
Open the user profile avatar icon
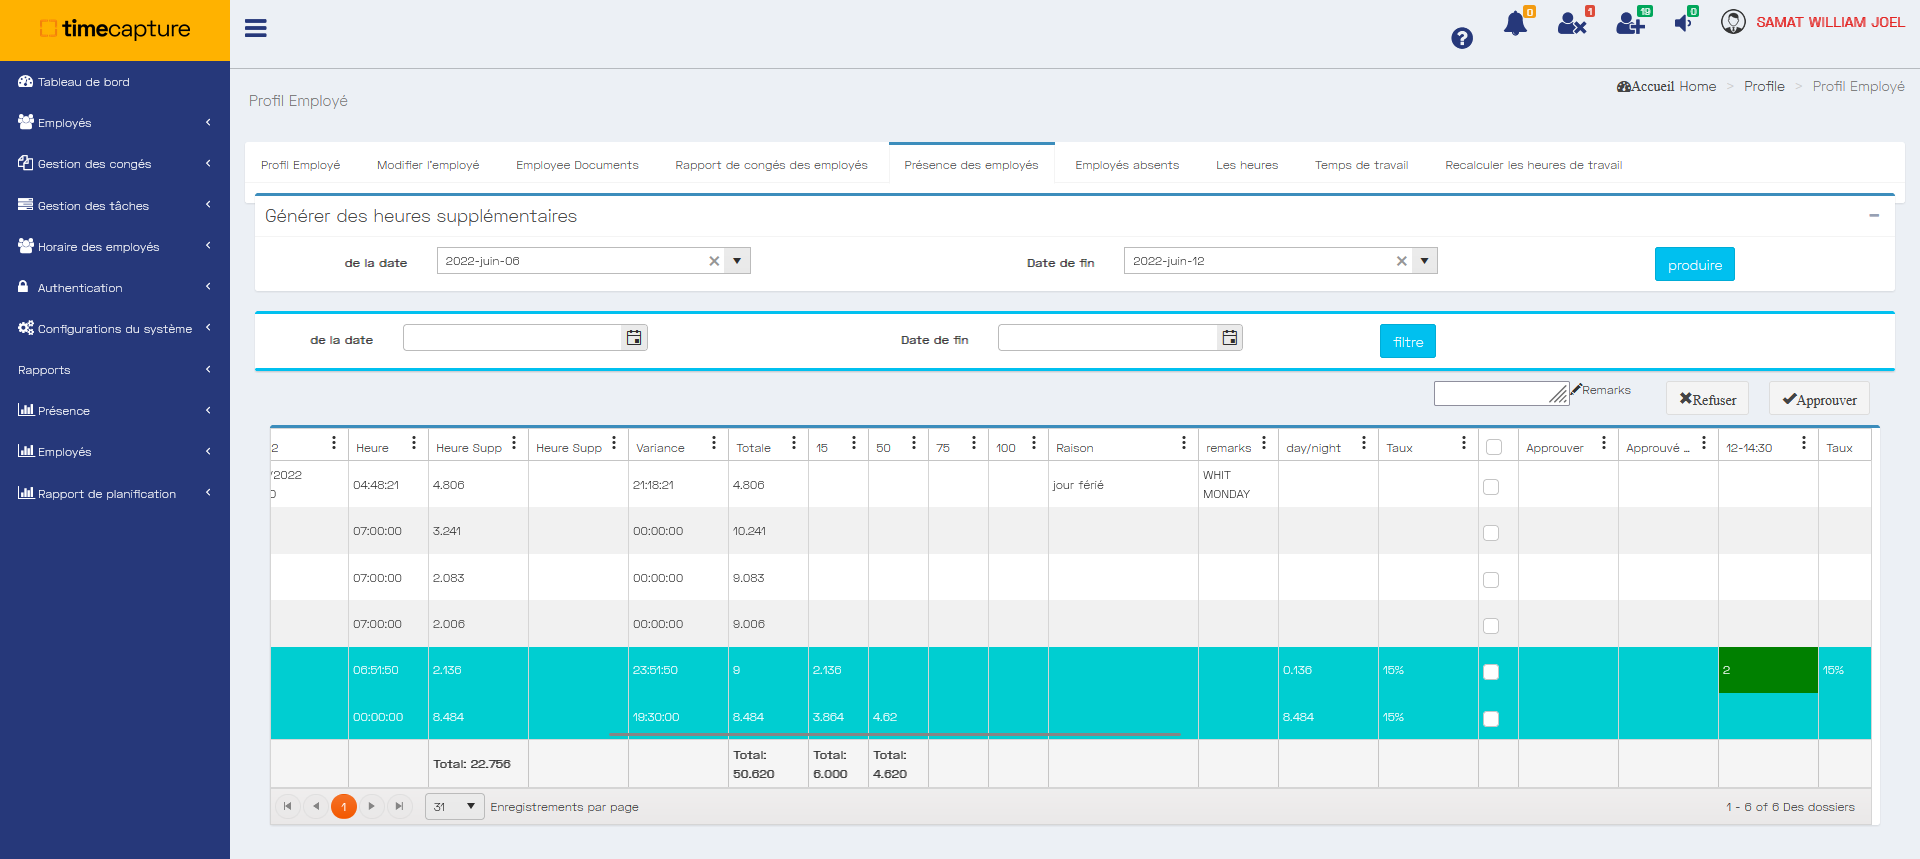[x=1733, y=22]
